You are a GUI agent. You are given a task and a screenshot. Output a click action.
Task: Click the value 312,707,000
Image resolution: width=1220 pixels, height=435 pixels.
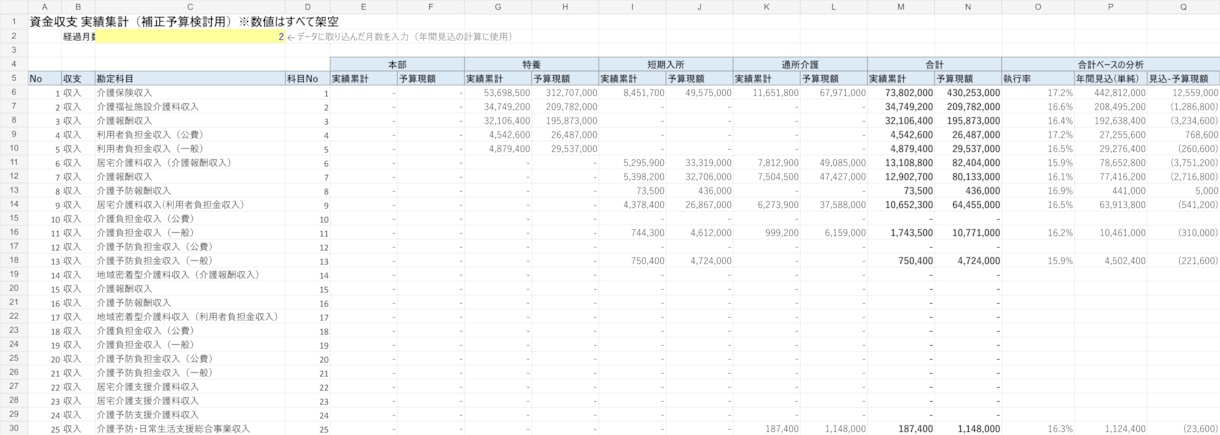point(572,92)
